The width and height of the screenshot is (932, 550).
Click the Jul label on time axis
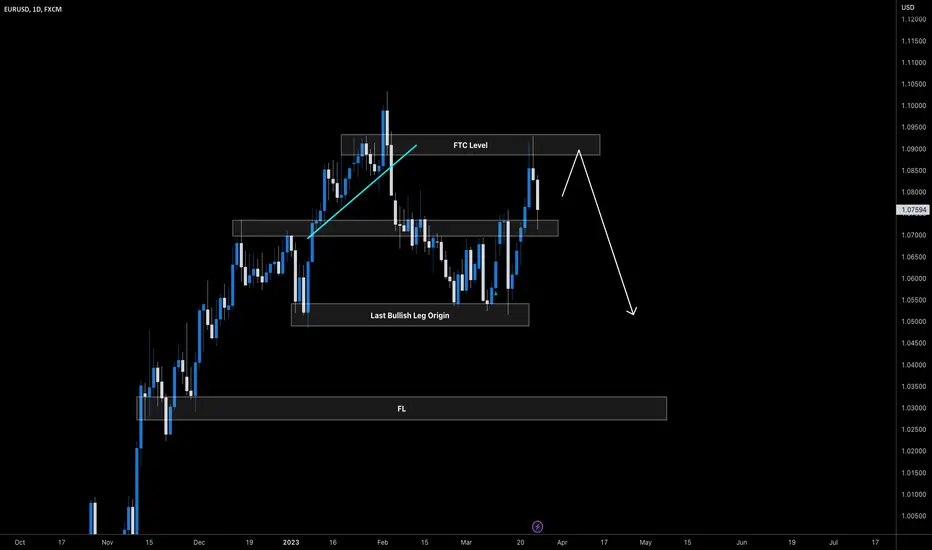coord(834,542)
